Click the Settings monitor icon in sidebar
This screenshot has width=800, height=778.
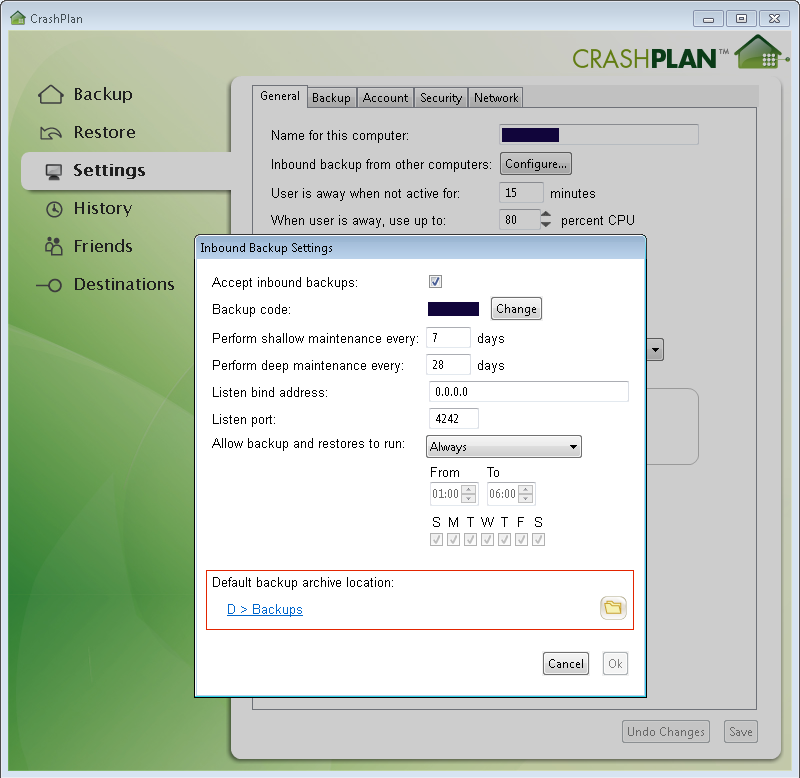click(53, 171)
